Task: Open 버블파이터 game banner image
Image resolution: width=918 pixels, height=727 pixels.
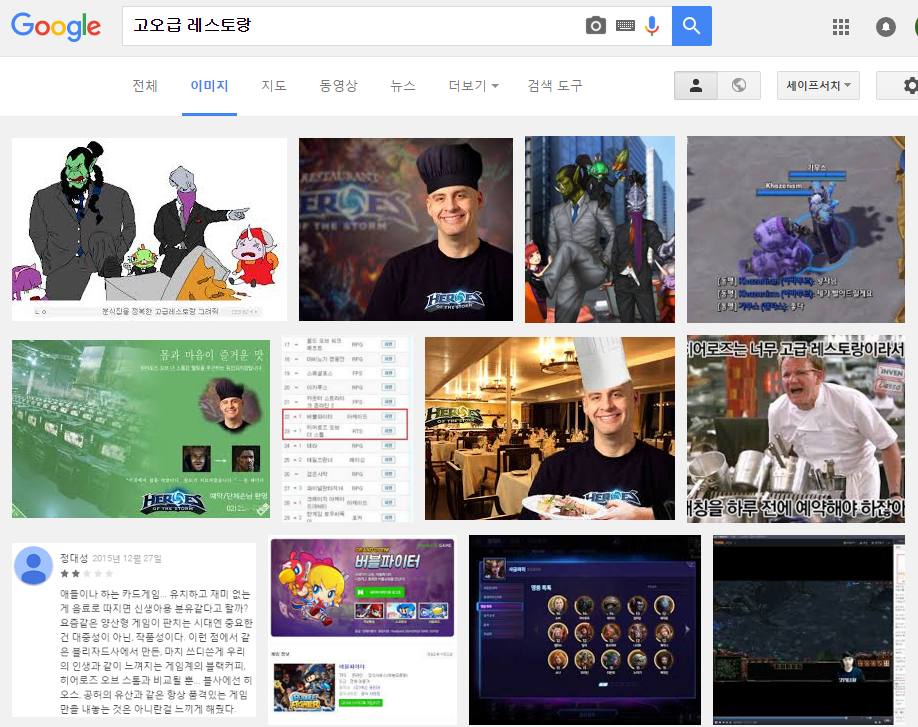Action: pos(362,630)
